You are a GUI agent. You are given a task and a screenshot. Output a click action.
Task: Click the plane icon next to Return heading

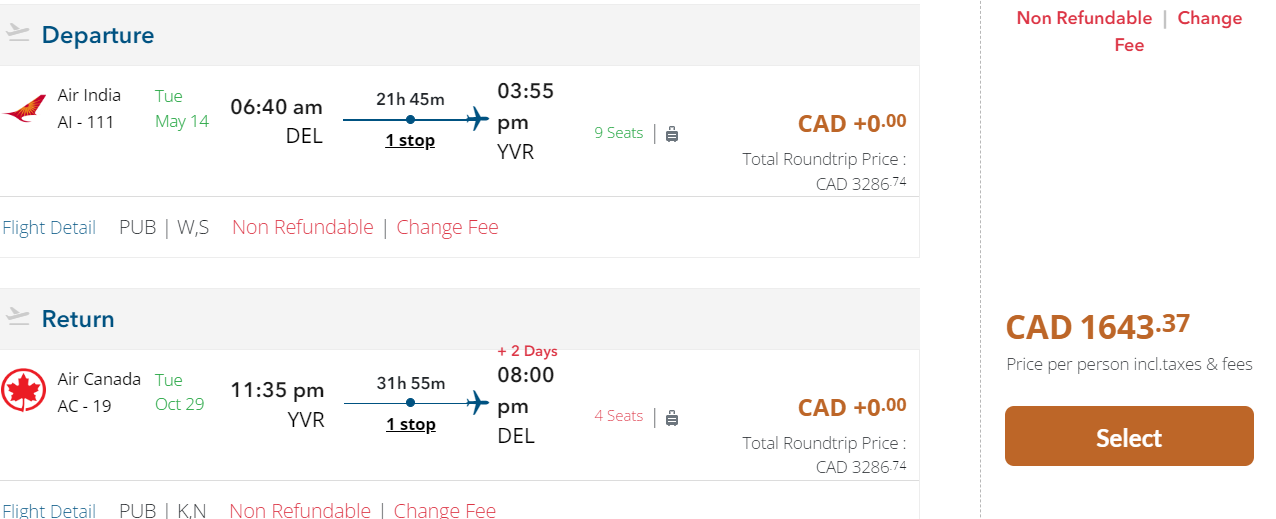pyautogui.click(x=18, y=318)
